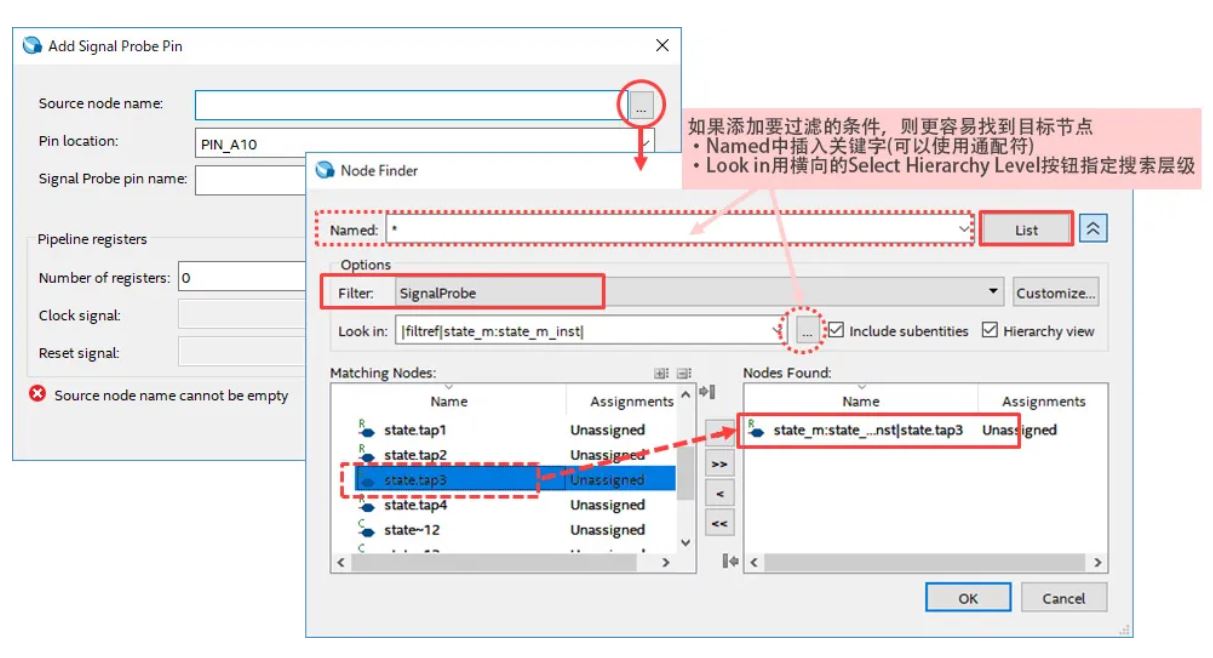Click remove all nodes '<<' button
The image size is (1213, 658).
click(719, 522)
